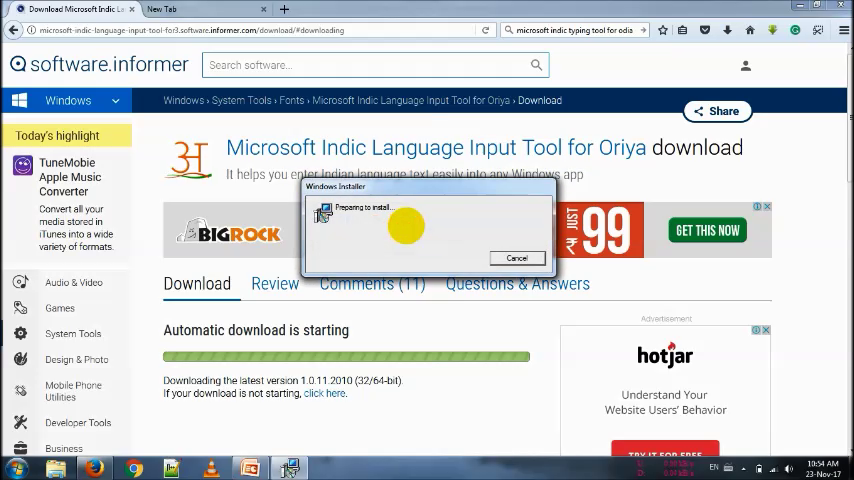Click the EN language indicator
Image resolution: width=854 pixels, height=480 pixels.
click(714, 467)
